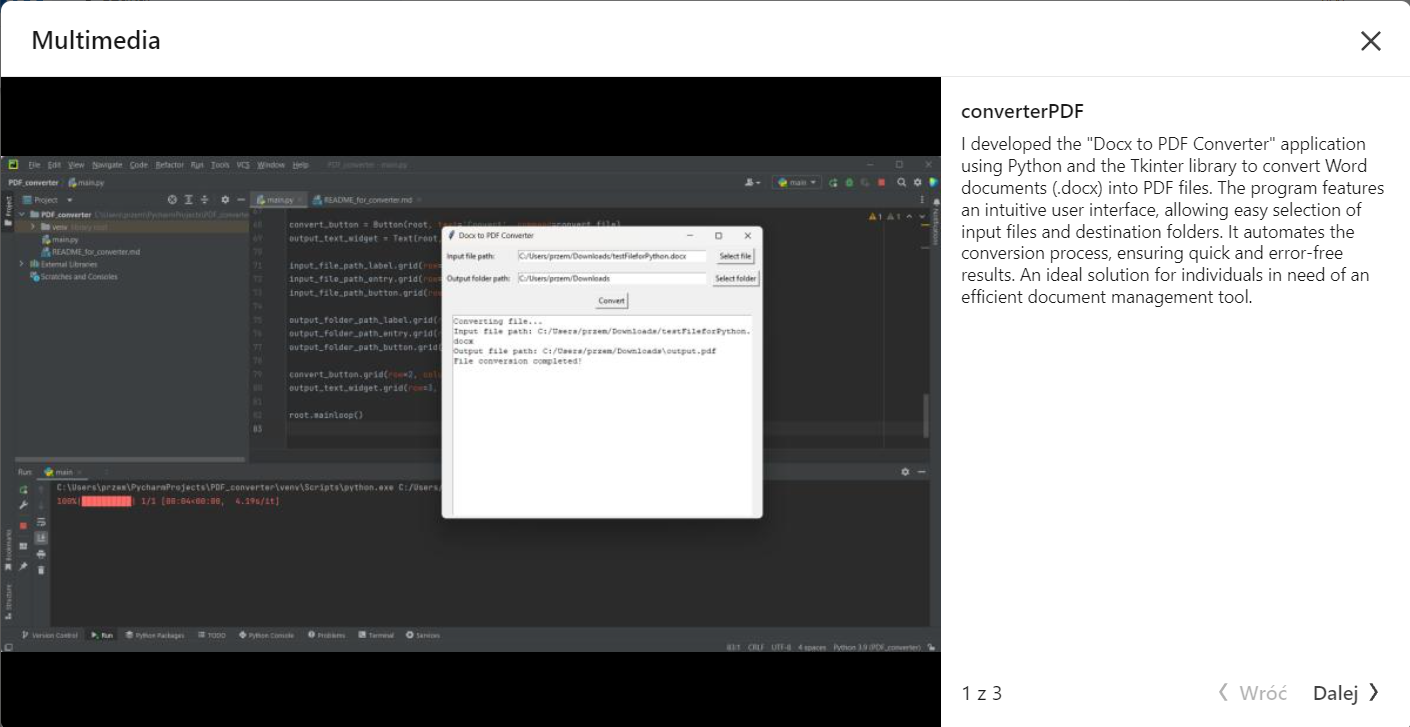
Task: Click the red Stop icon in top toolbar
Action: coord(881,183)
